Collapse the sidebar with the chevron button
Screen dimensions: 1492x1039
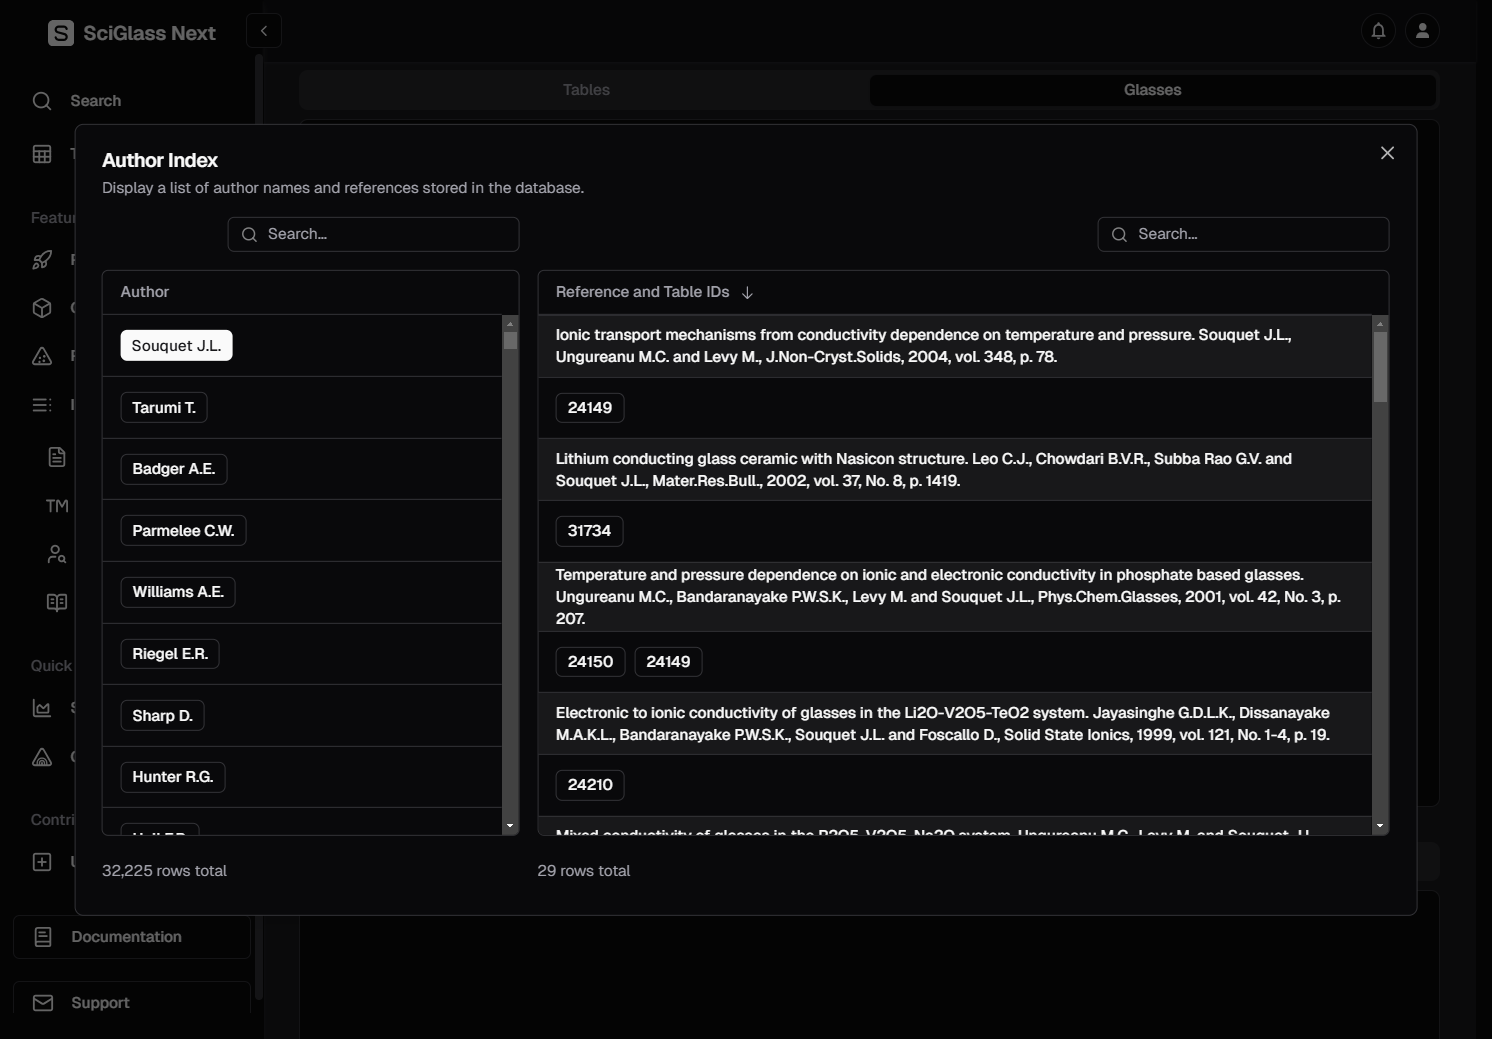click(x=264, y=31)
